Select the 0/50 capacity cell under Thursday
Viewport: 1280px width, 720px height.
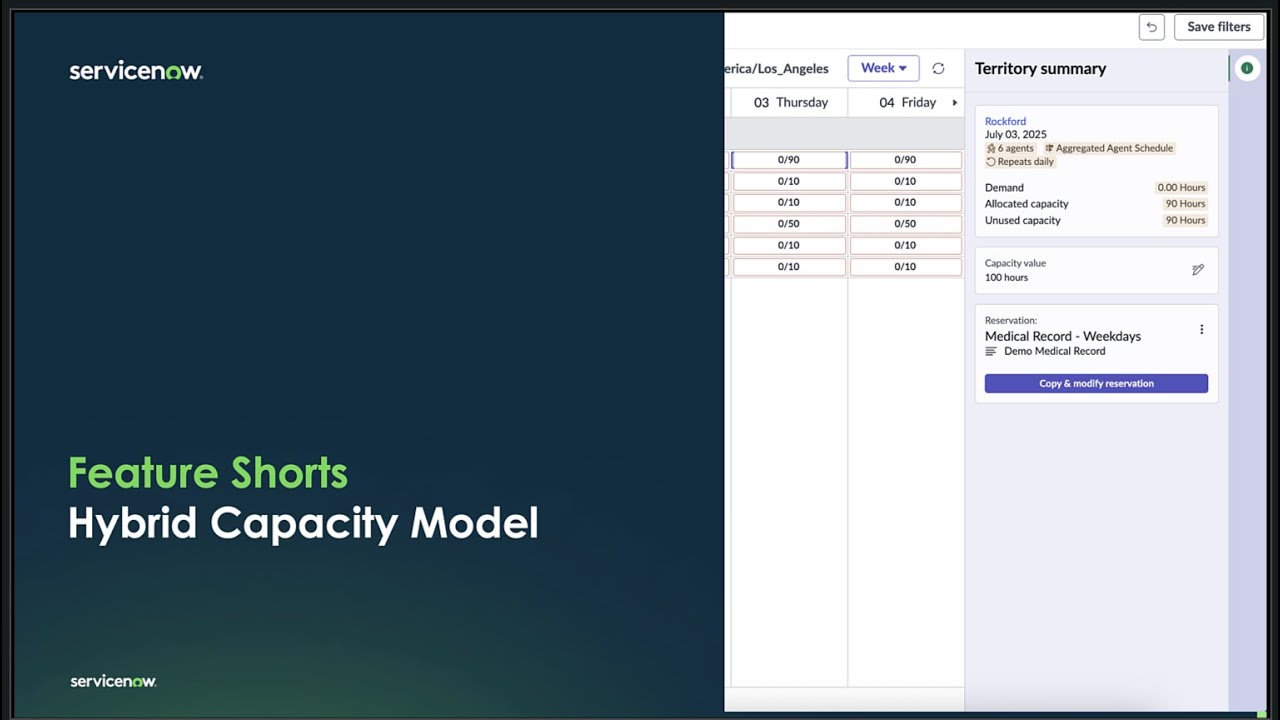(x=789, y=223)
